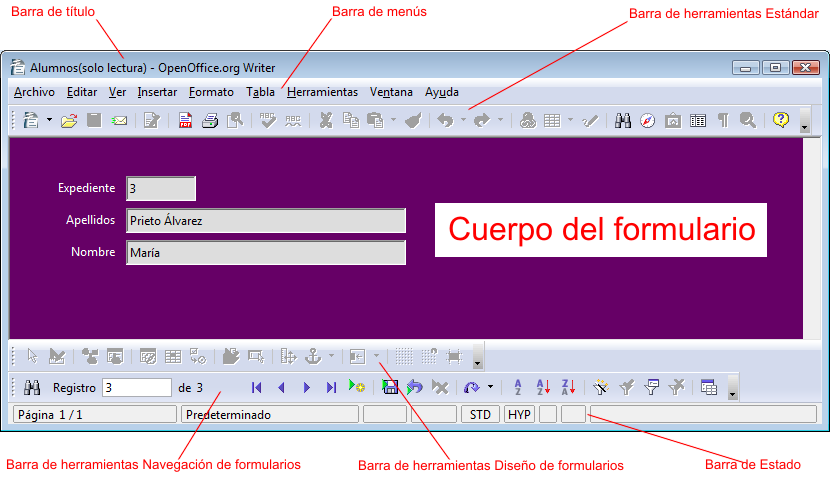Expand the Undo history dropdown arrow
The width and height of the screenshot is (830, 483).
pos(463,120)
